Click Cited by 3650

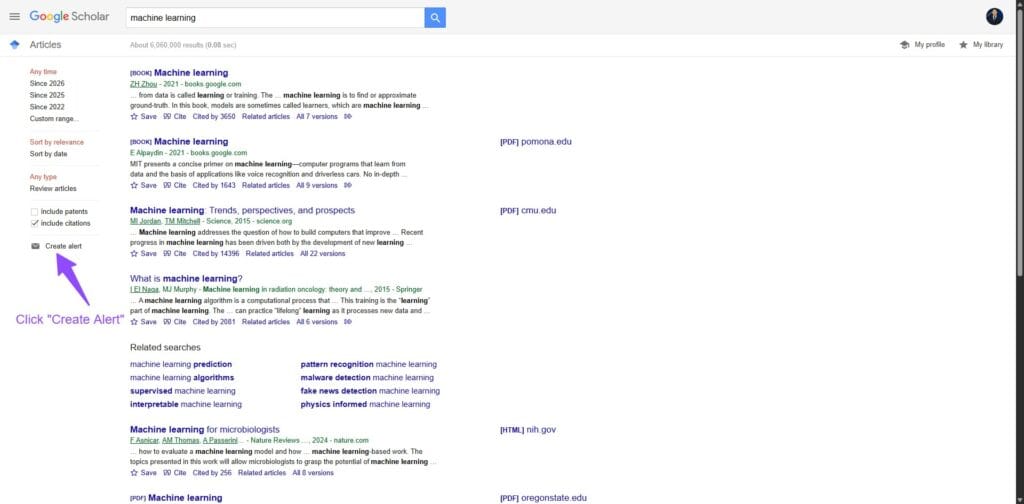click(x=214, y=117)
